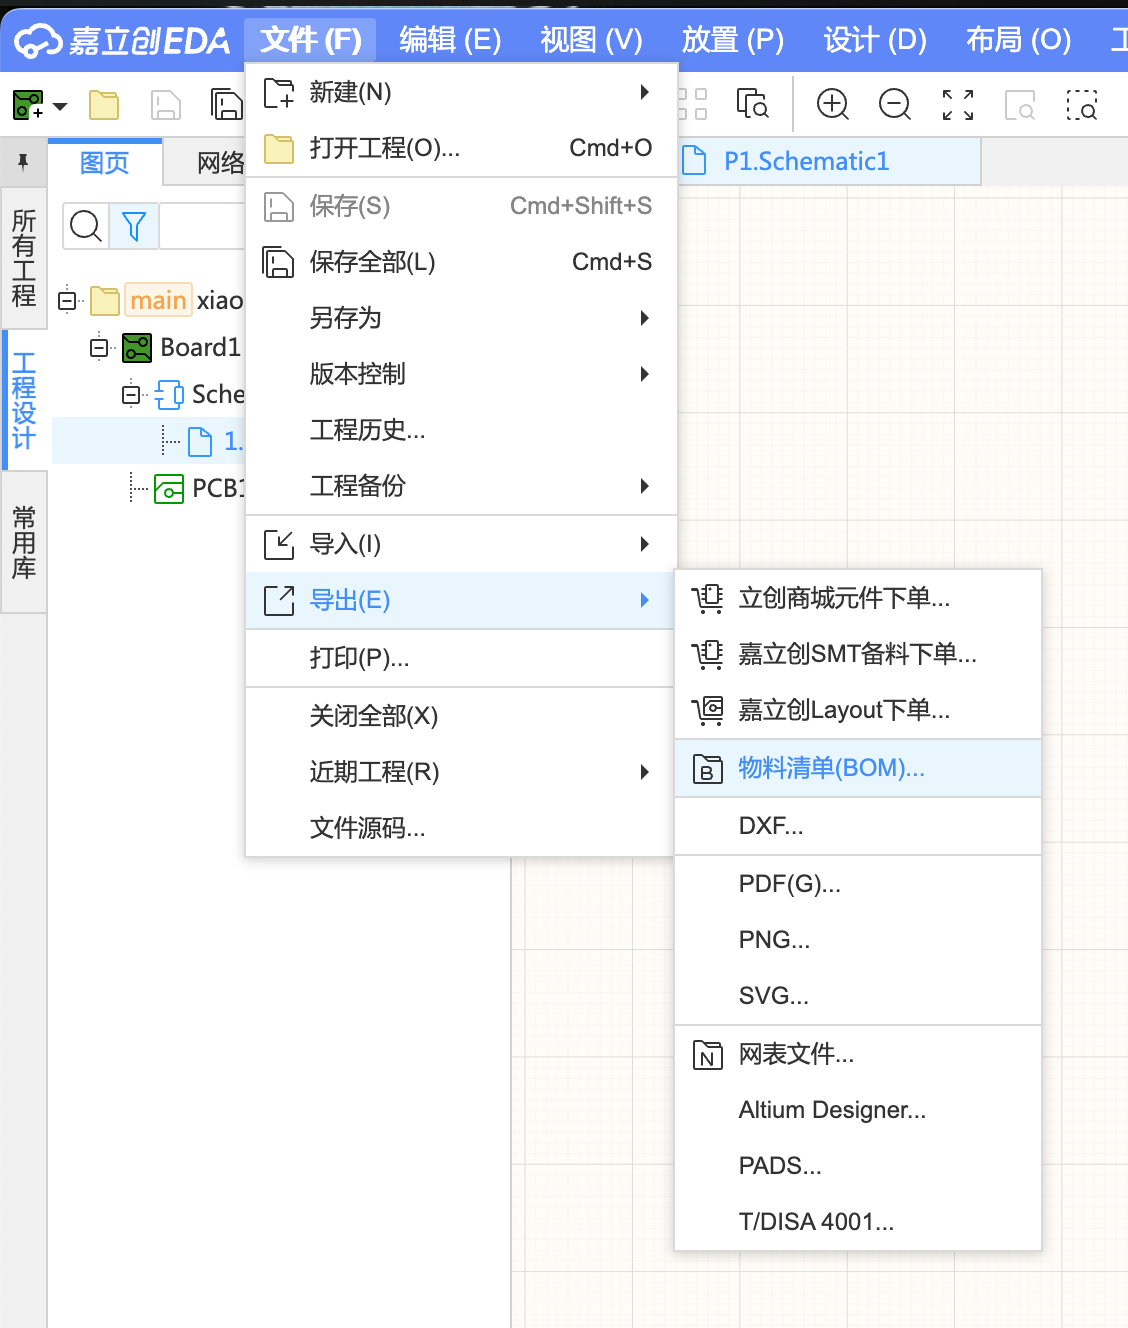Viewport: 1128px width, 1328px height.
Task: Open the new board dropdown icon in toolbar
Action: pyautogui.click(x=28, y=104)
